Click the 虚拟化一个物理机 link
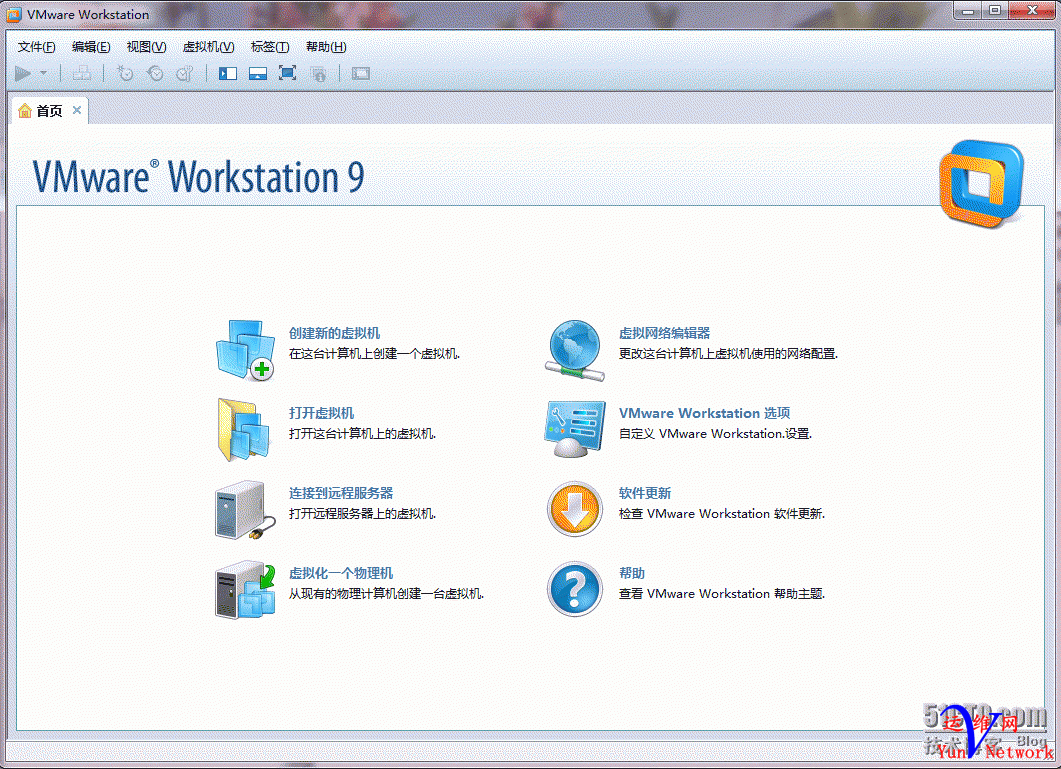Image resolution: width=1061 pixels, height=769 pixels. click(x=341, y=573)
